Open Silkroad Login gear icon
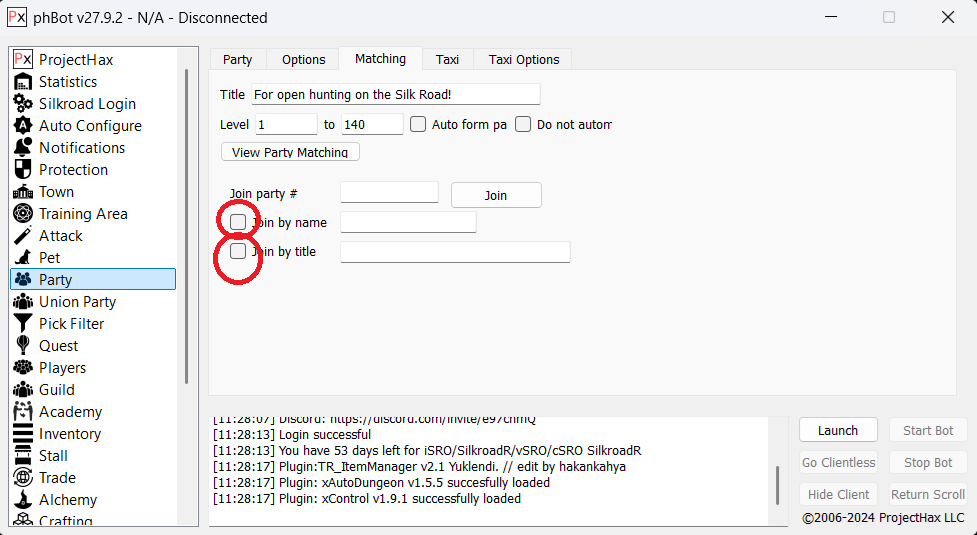 click(23, 104)
